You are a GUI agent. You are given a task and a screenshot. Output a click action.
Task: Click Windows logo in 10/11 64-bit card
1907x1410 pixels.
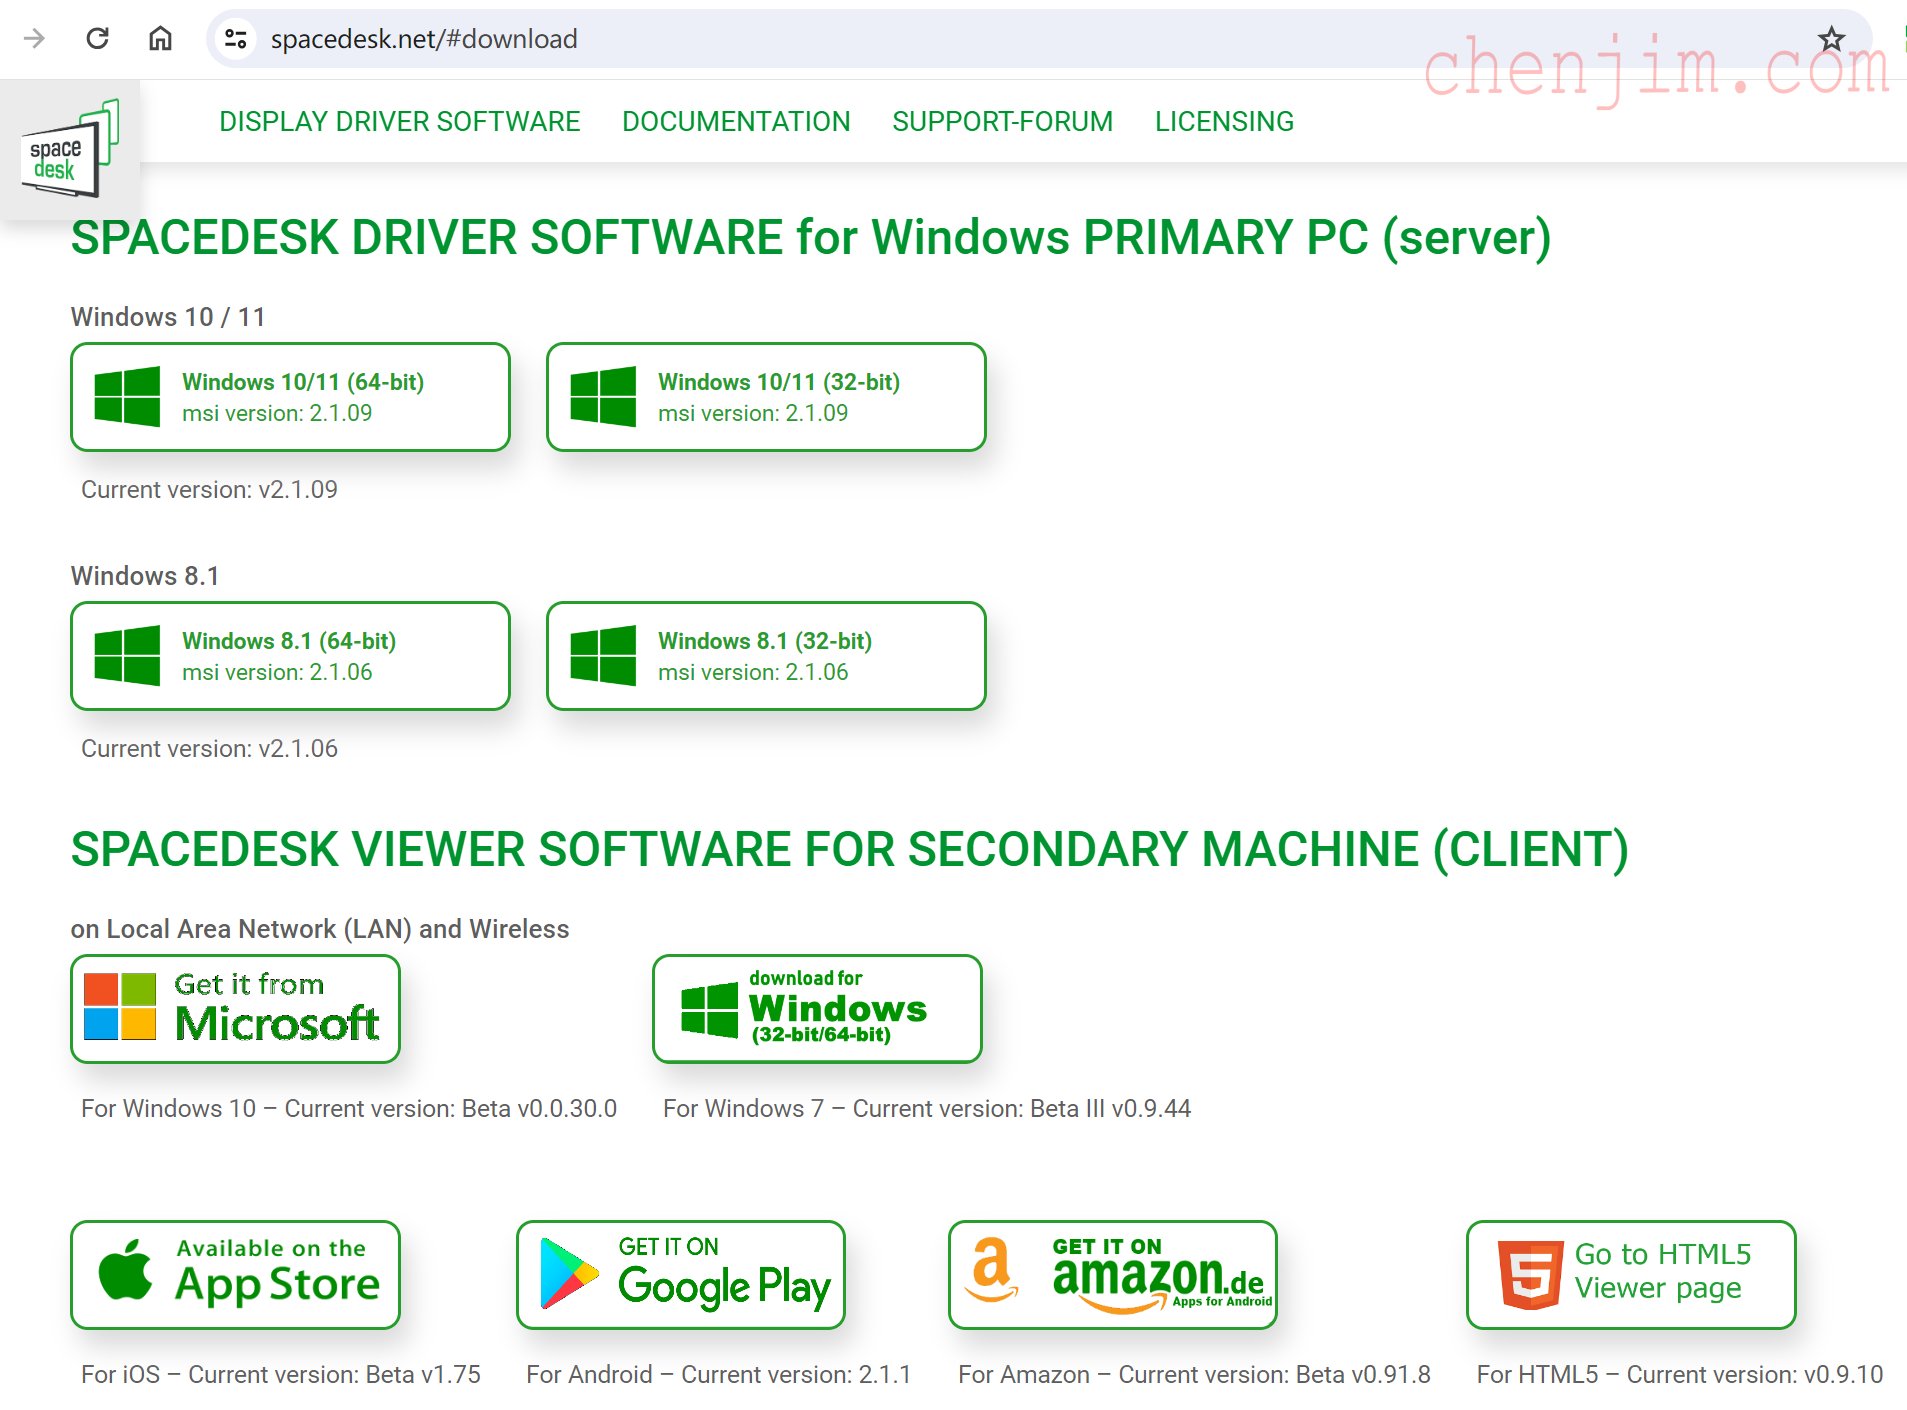pos(127,397)
